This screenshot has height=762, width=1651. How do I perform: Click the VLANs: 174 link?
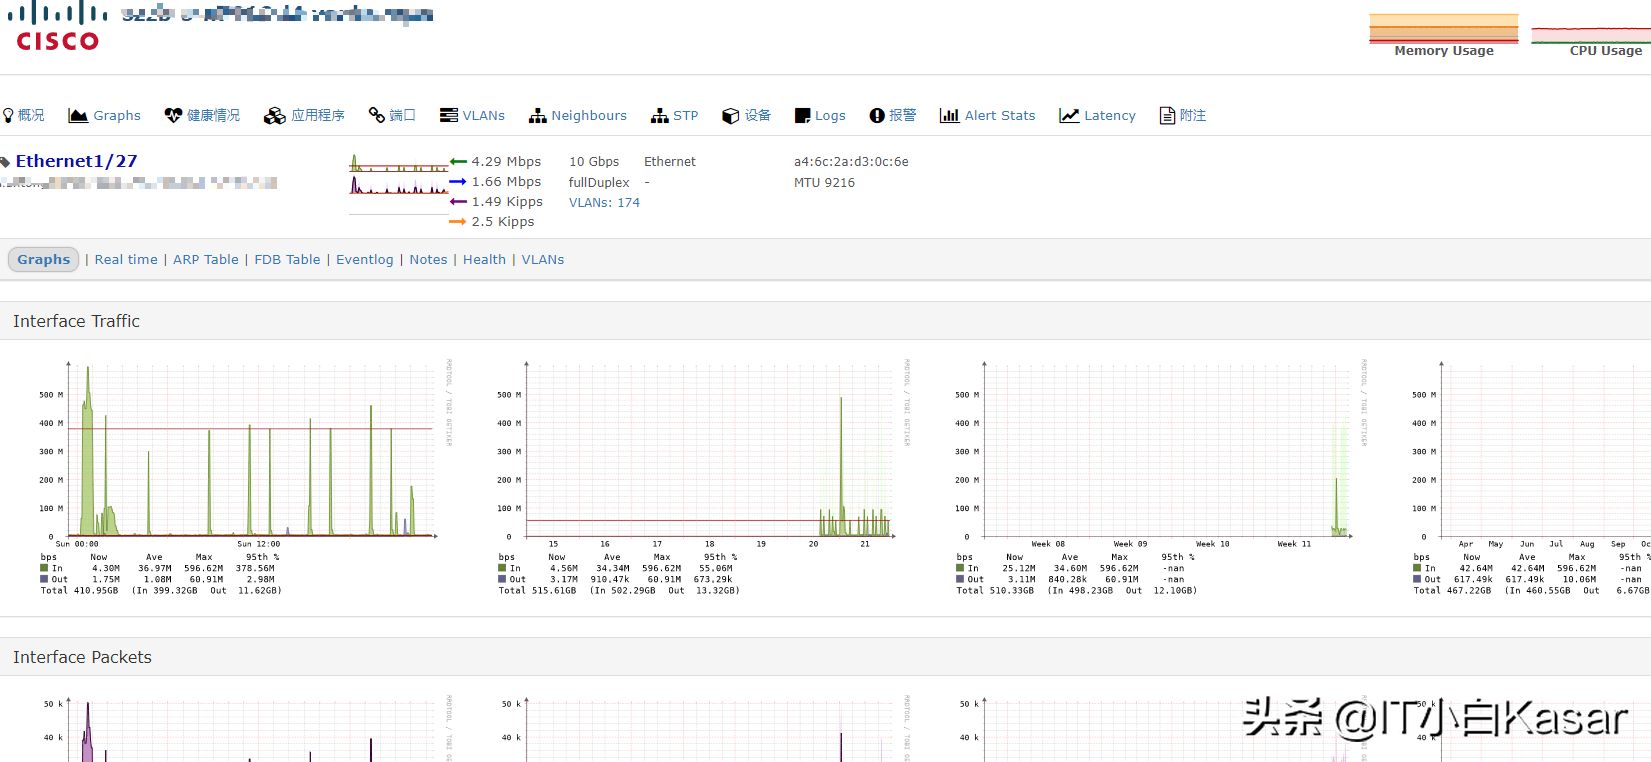[x=604, y=202]
